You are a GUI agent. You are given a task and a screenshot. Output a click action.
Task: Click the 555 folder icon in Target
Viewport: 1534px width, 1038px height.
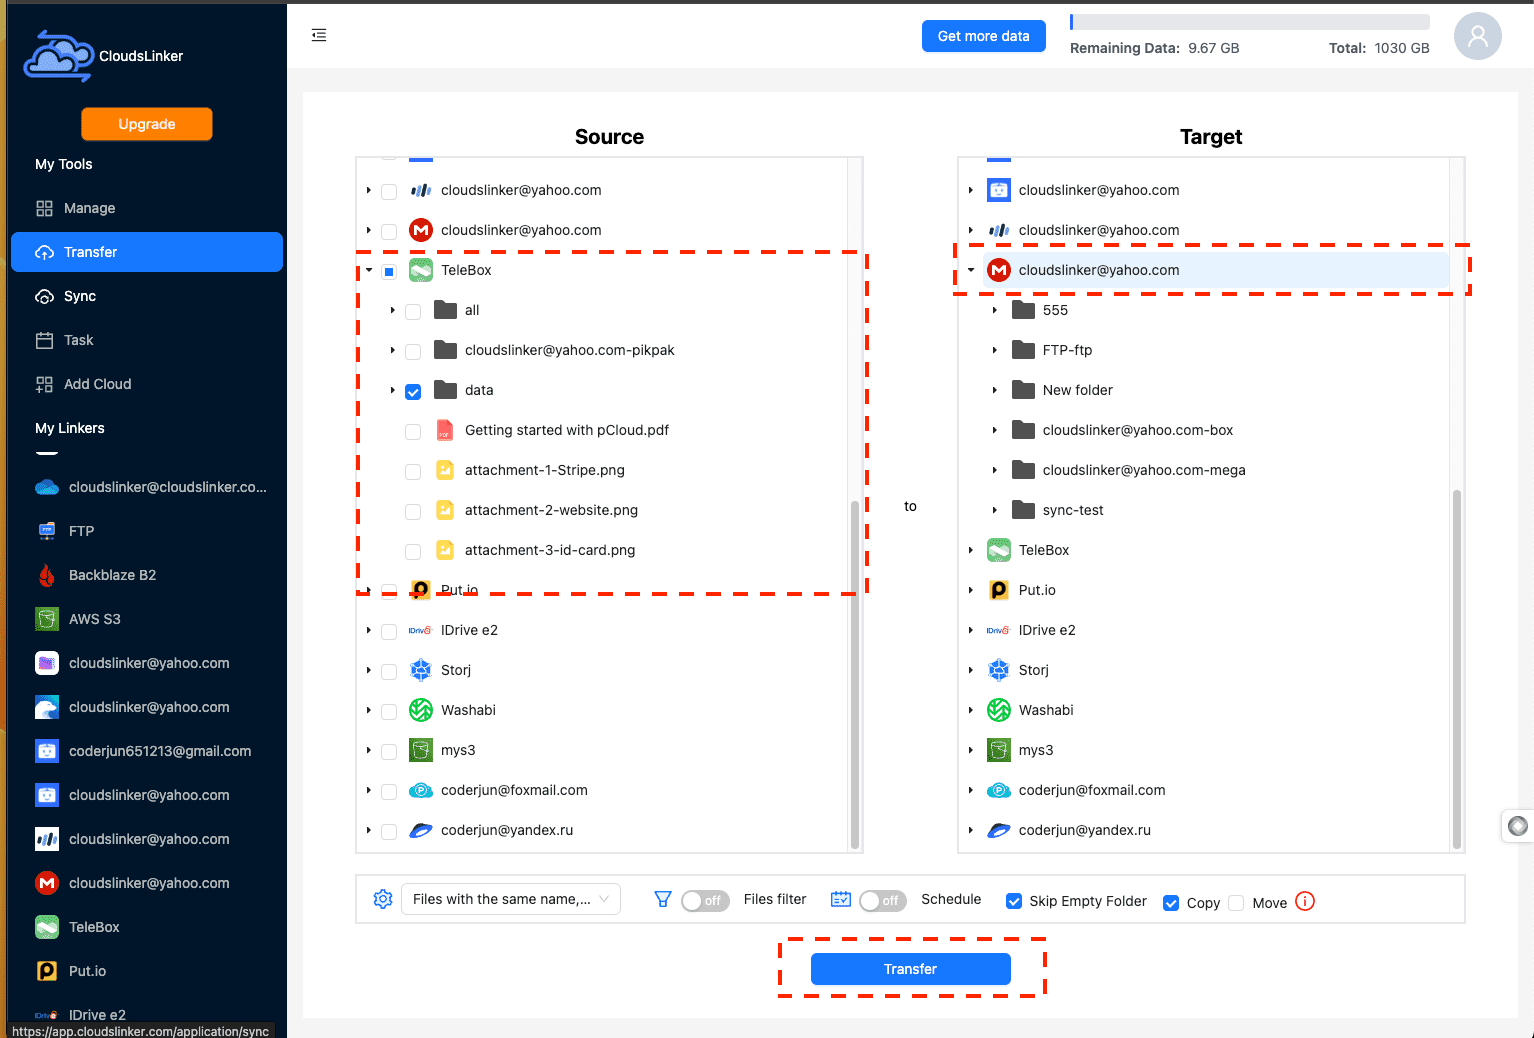pyautogui.click(x=1023, y=310)
